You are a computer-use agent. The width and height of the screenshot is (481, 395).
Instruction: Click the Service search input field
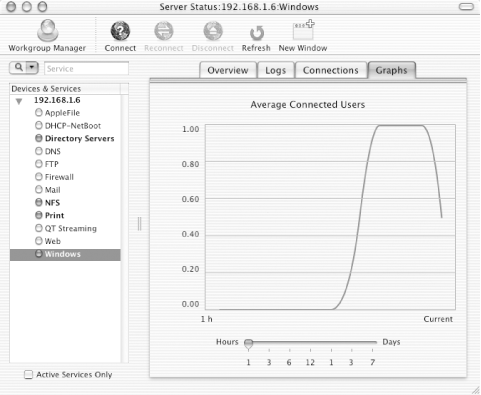click(x=86, y=68)
